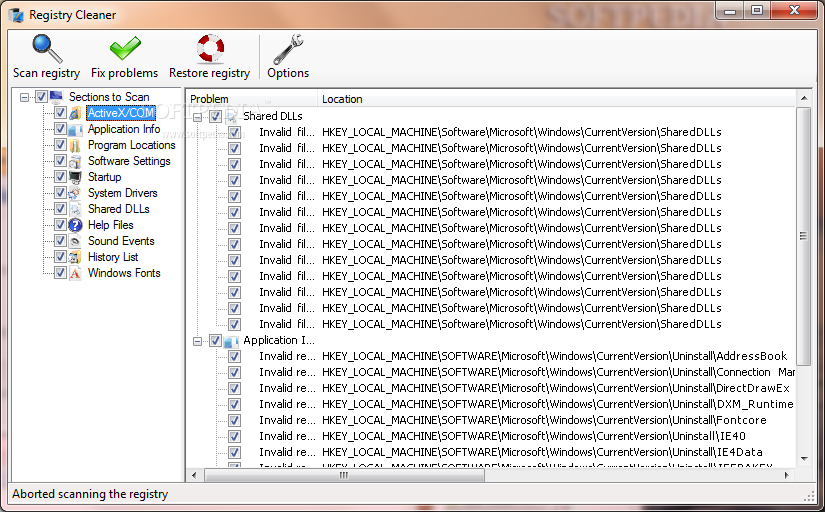825x512 pixels.
Task: Click the 'Aborted scanning the registry' status text
Action: click(x=90, y=494)
